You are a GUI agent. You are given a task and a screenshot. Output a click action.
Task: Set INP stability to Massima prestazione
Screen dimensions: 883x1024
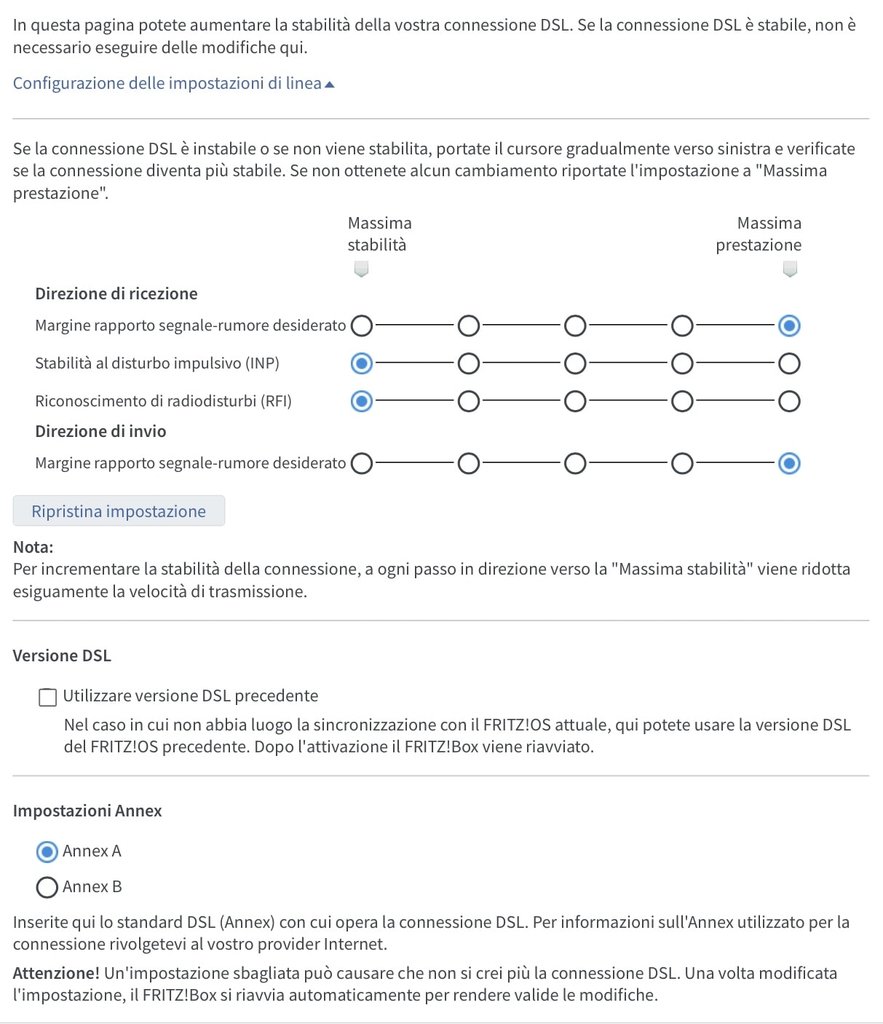pyautogui.click(x=789, y=362)
